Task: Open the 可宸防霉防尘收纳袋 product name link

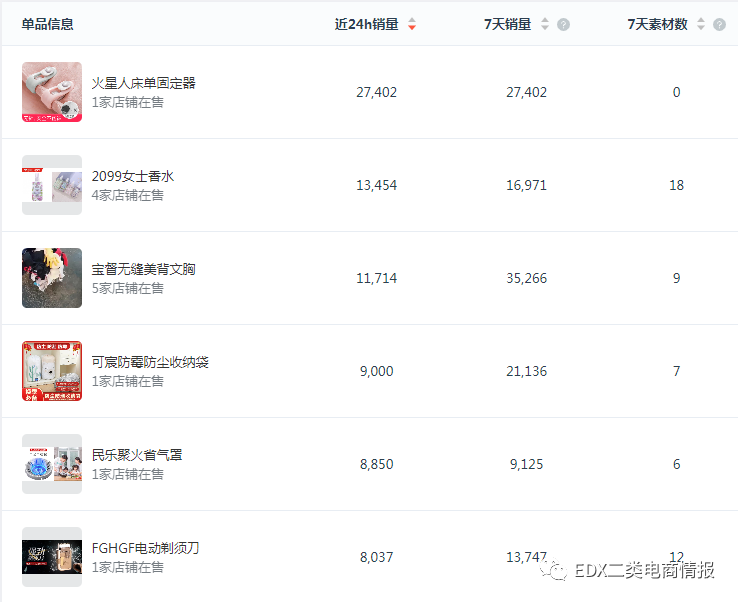Action: pyautogui.click(x=150, y=362)
